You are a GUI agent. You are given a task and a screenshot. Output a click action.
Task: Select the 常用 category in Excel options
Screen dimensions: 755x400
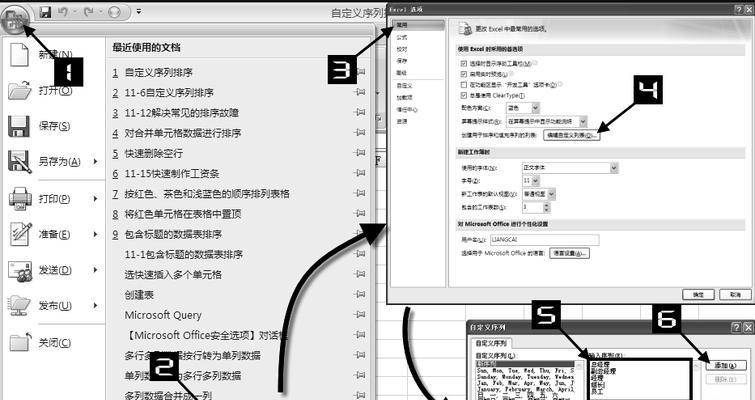click(x=418, y=25)
